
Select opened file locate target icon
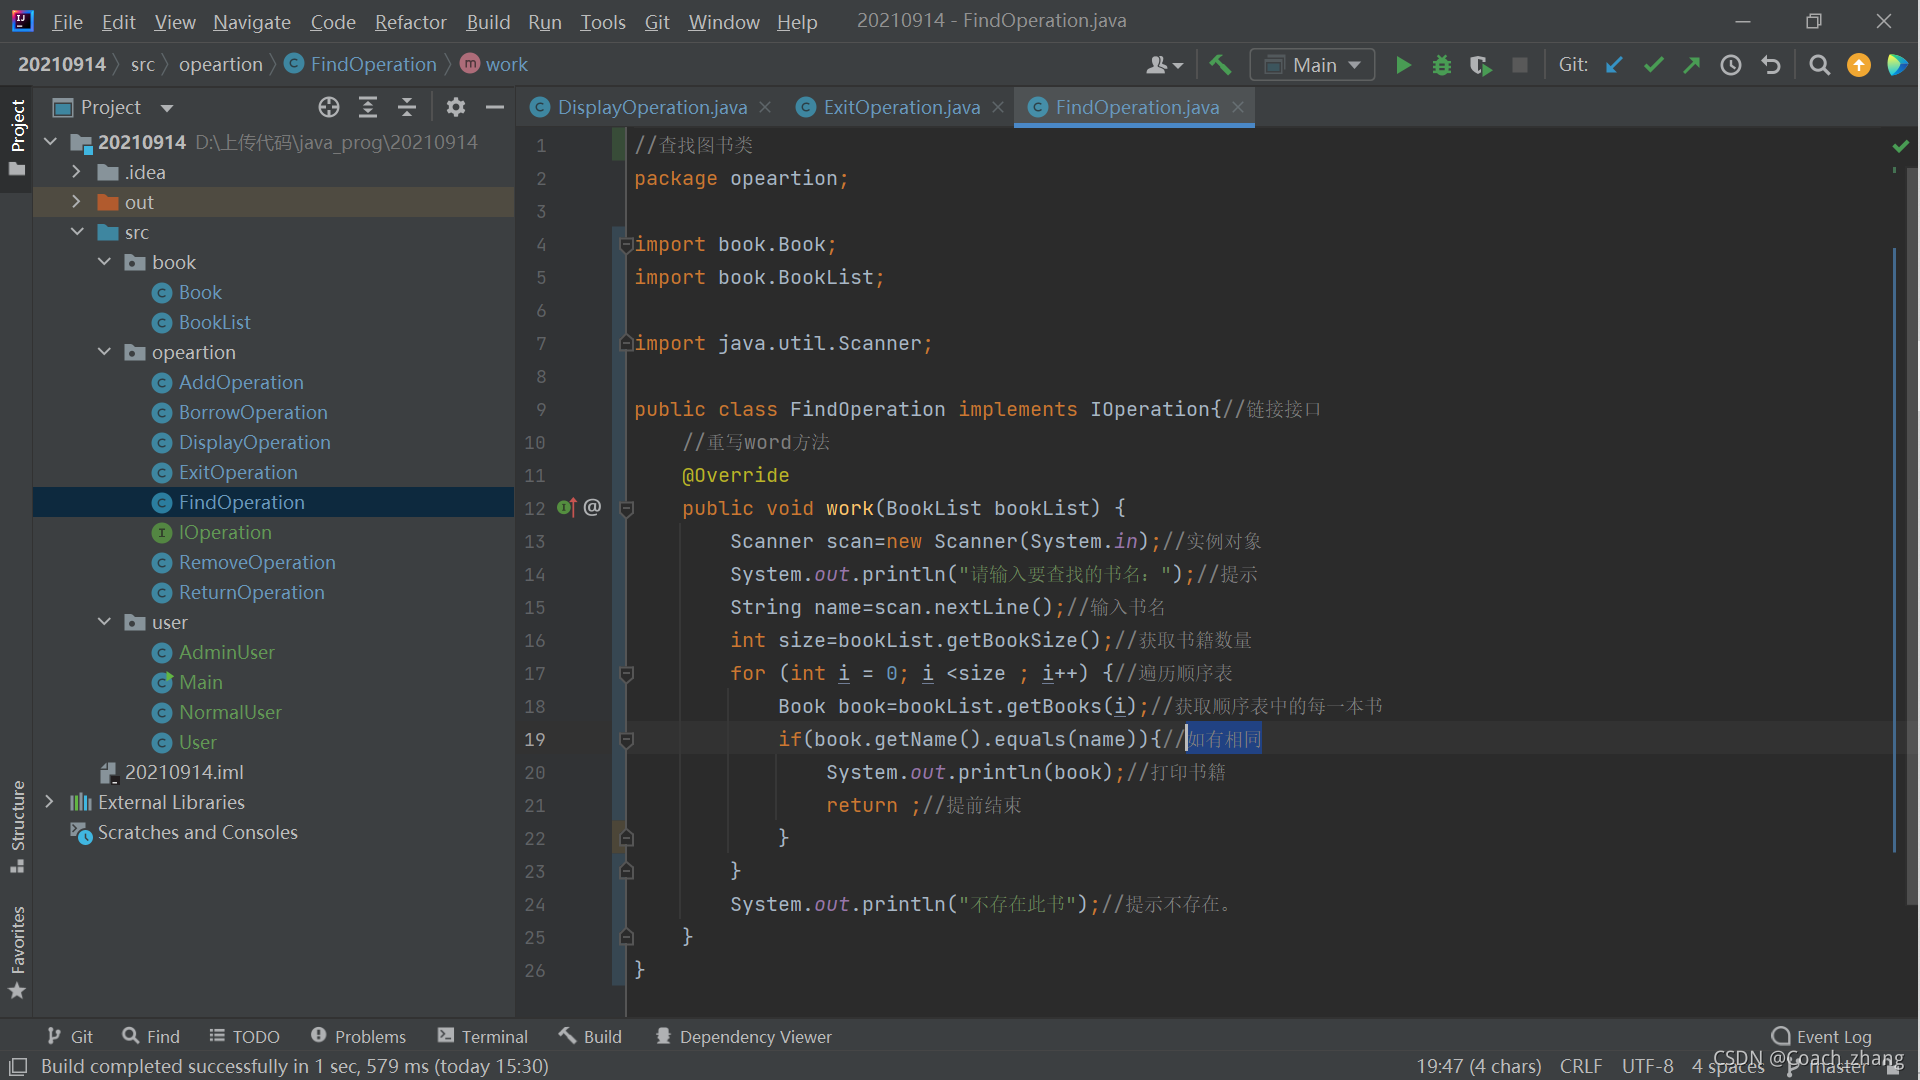tap(329, 107)
